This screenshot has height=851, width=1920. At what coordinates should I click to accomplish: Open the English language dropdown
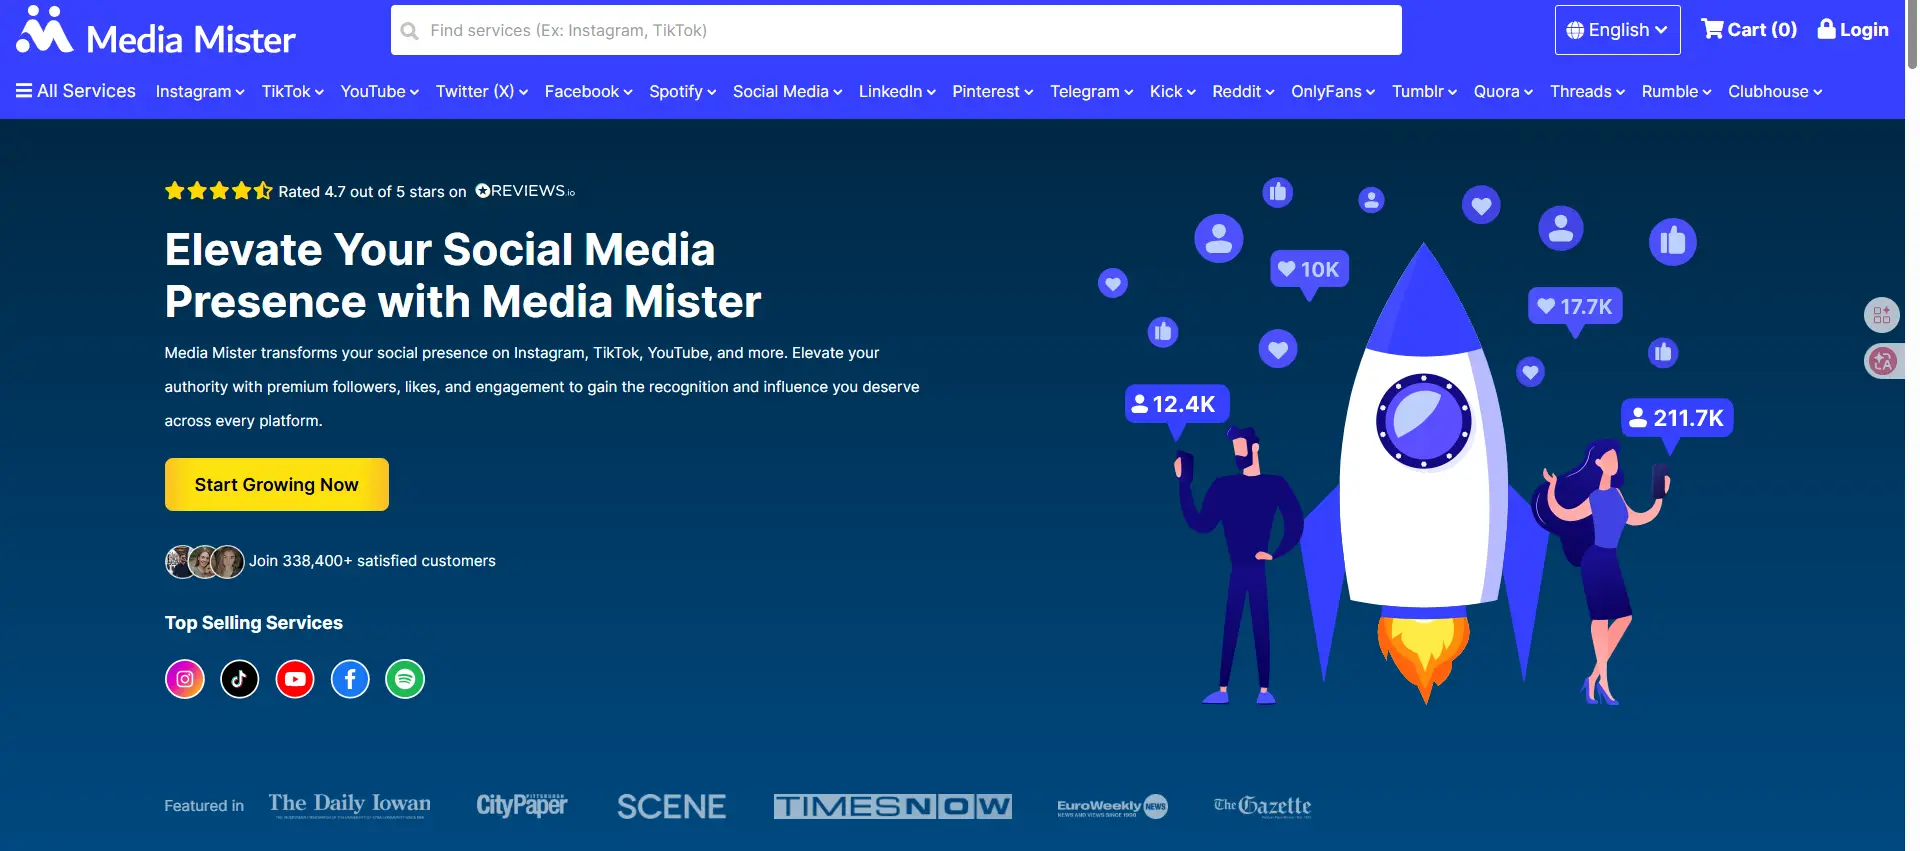click(1617, 30)
